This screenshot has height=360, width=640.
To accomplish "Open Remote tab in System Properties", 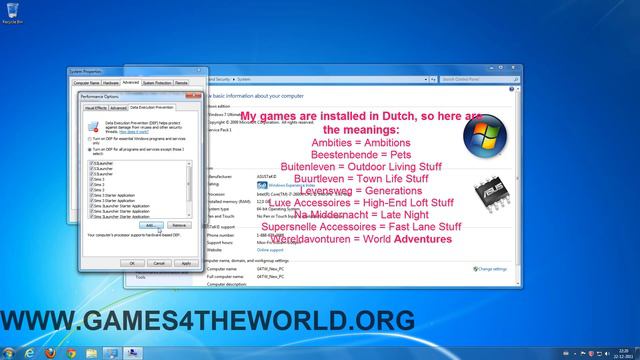I will coord(181,83).
